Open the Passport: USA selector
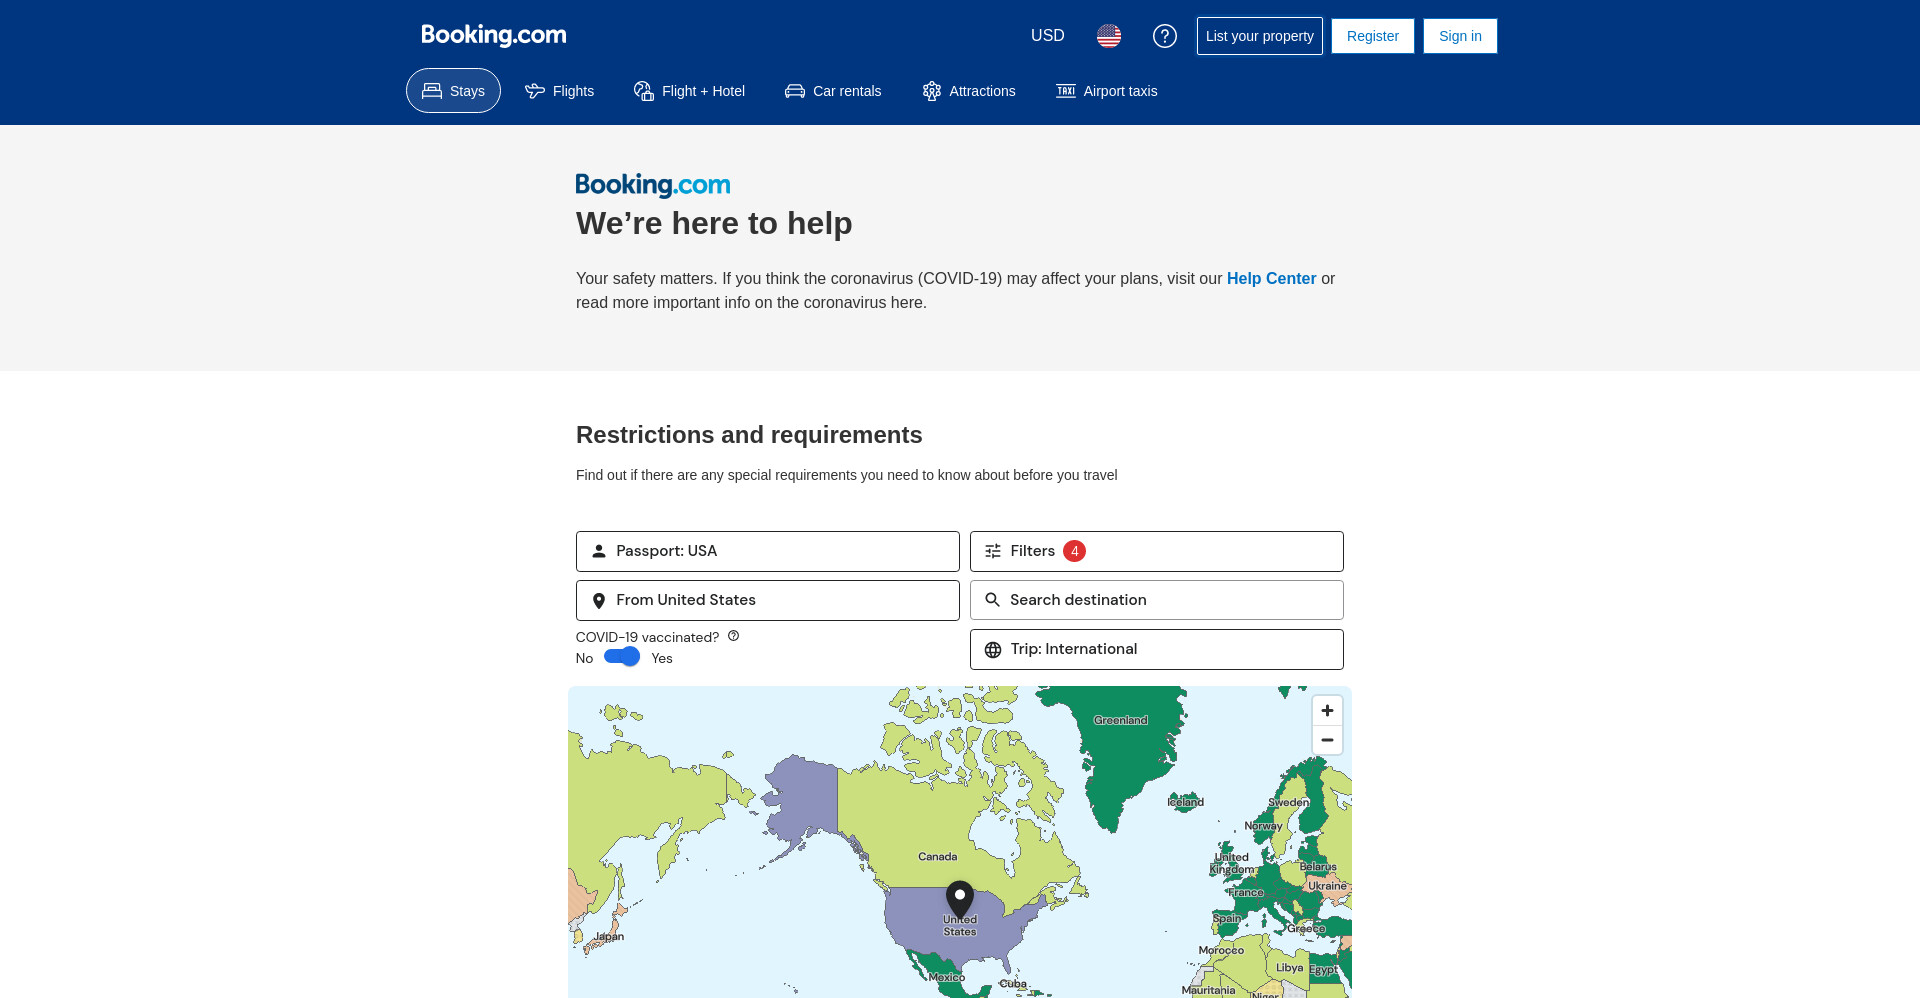The image size is (1920, 998). pyautogui.click(x=768, y=551)
